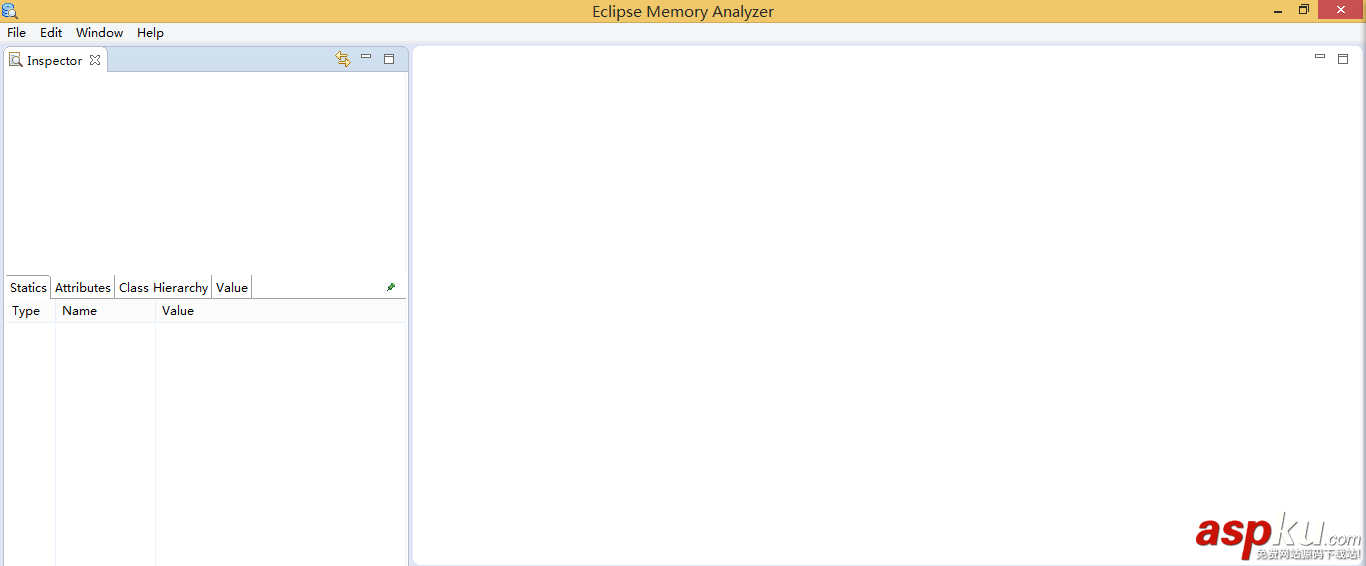Open the File menu
Image resolution: width=1366 pixels, height=566 pixels.
[x=16, y=32]
